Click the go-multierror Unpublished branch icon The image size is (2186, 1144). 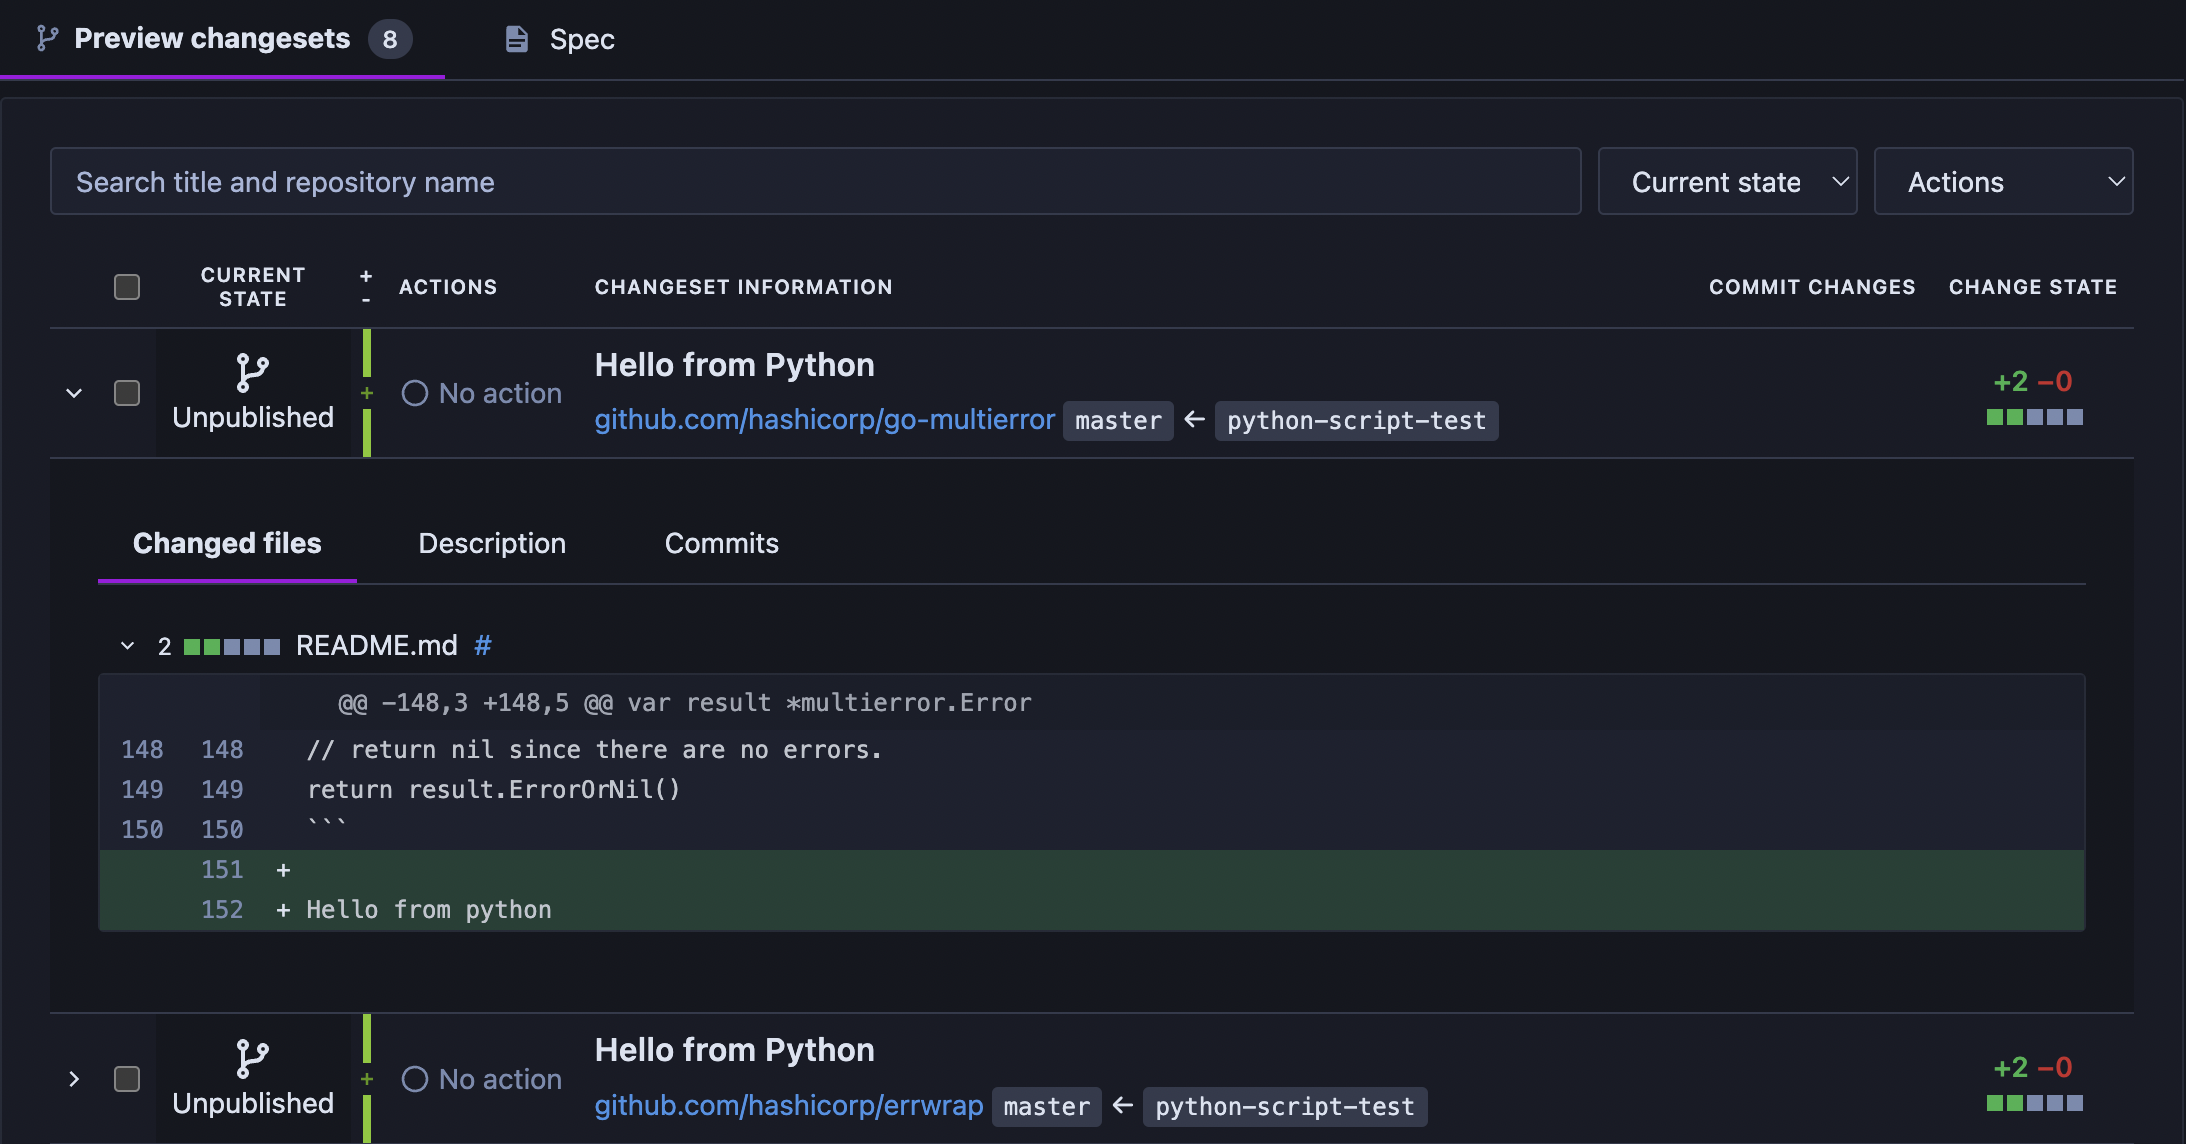pyautogui.click(x=252, y=373)
